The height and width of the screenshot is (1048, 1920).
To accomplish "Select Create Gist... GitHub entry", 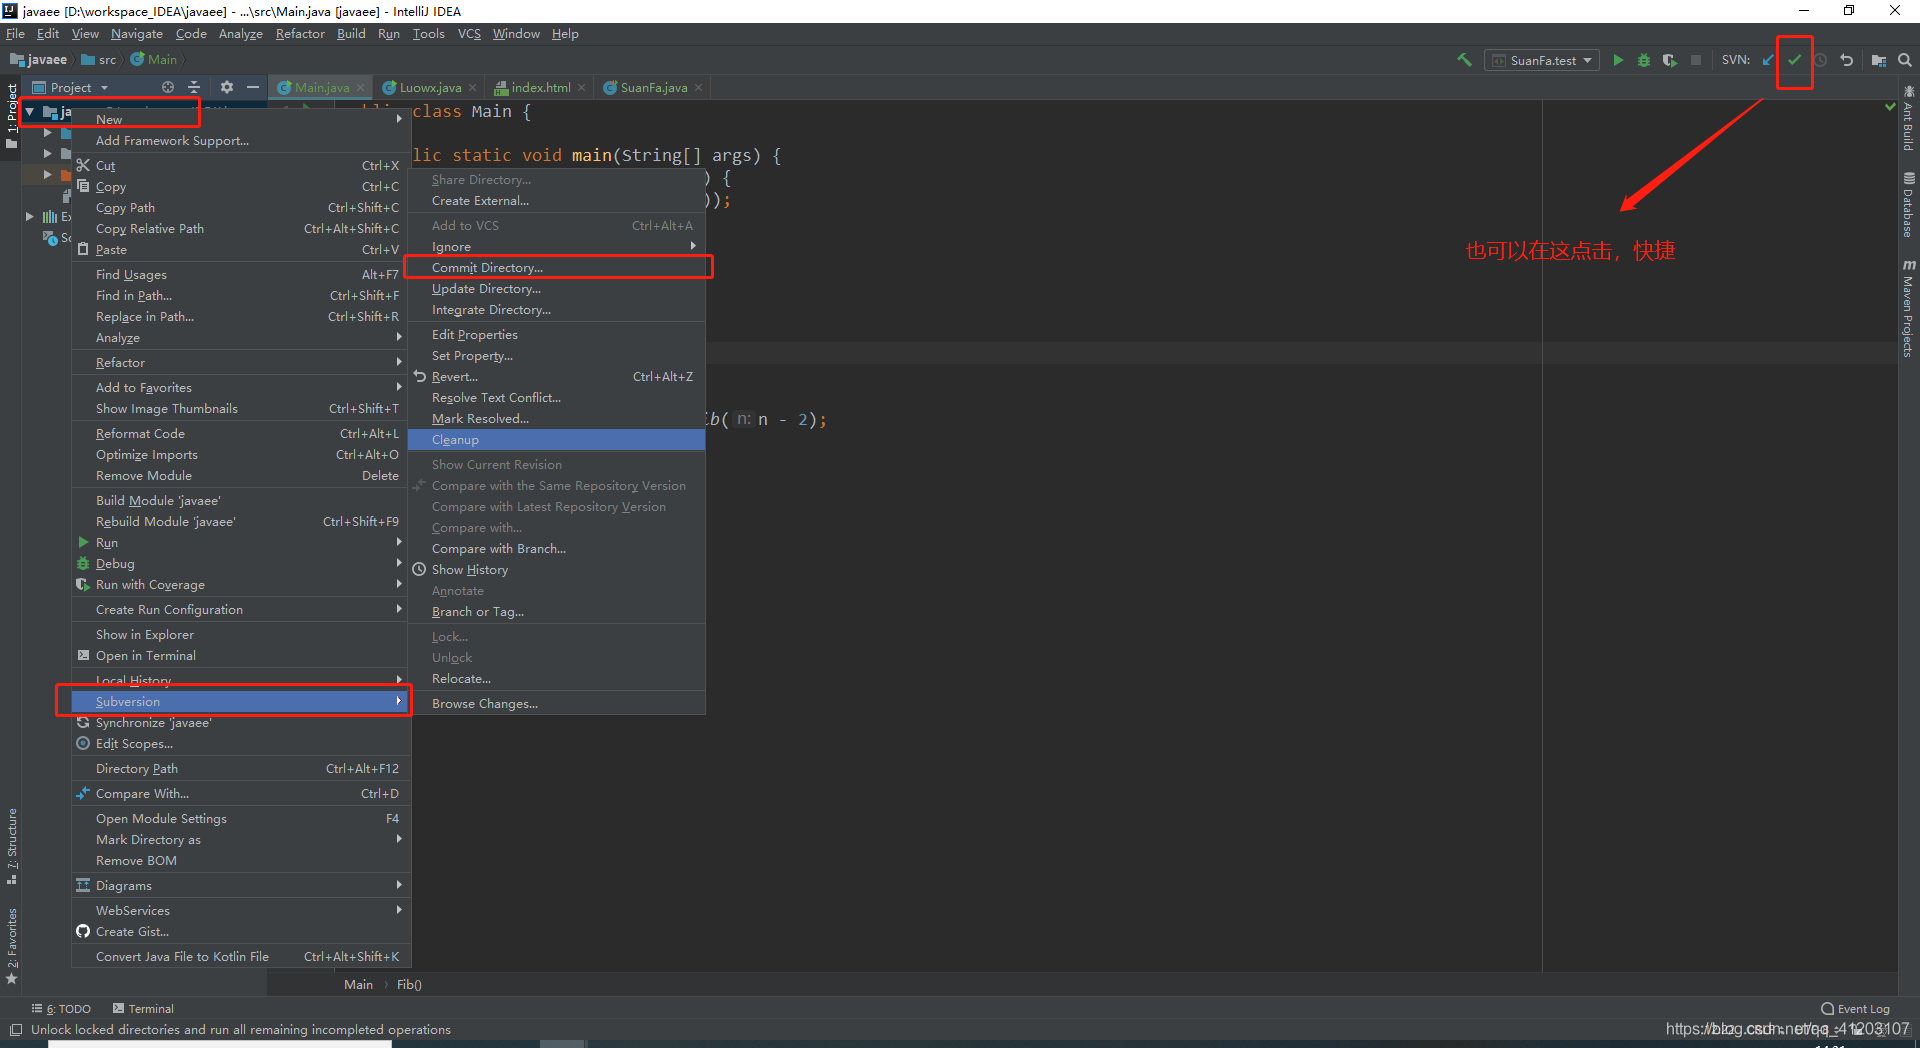I will click(x=240, y=932).
